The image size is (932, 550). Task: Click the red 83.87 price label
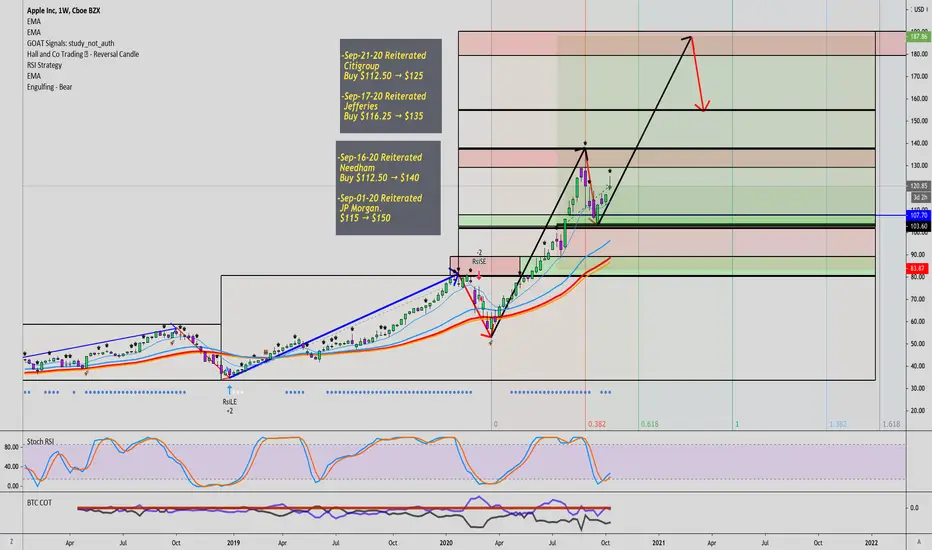tap(918, 269)
